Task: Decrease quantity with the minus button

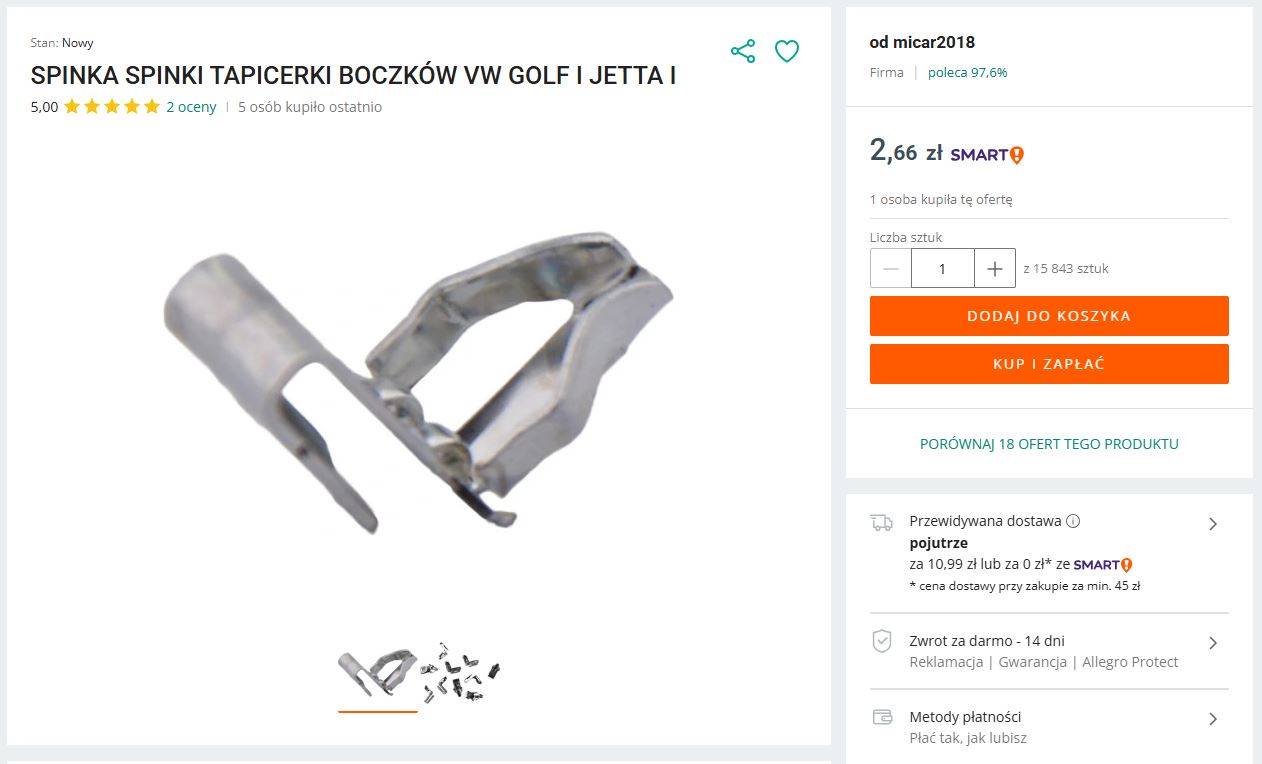Action: point(891,268)
